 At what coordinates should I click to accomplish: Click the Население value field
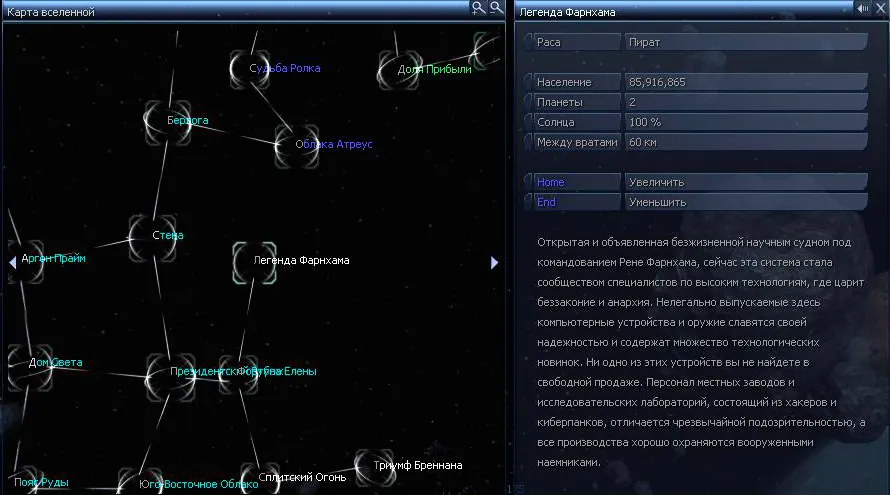(x=744, y=81)
